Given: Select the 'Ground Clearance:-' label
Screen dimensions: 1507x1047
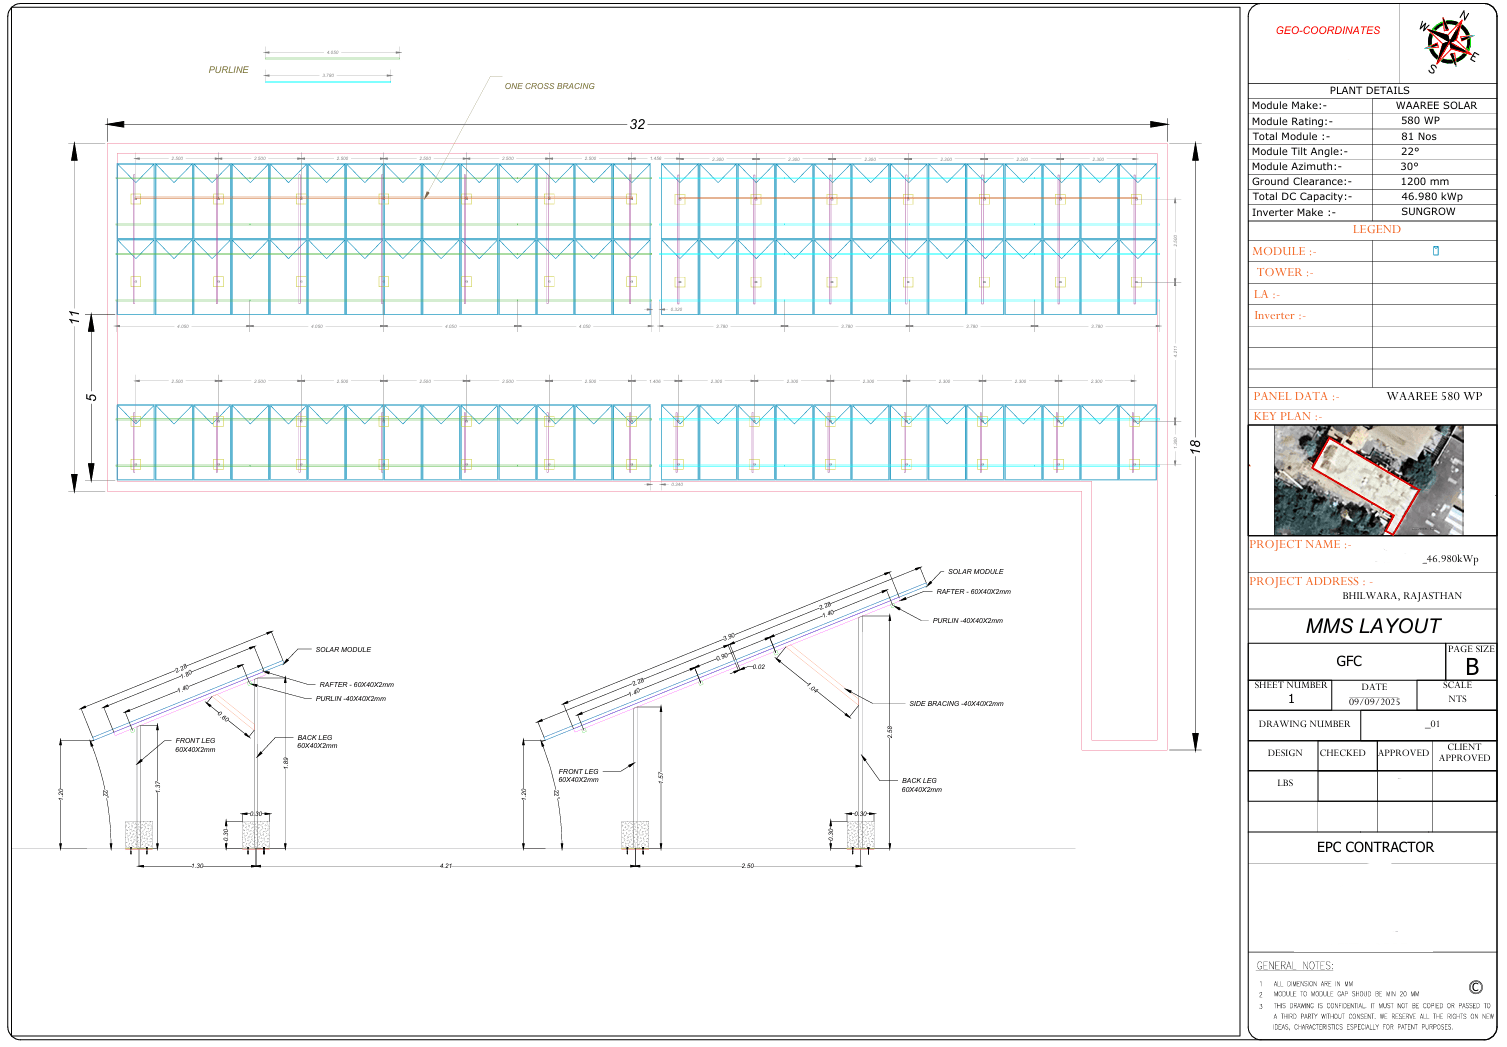Looking at the screenshot, I should click(1301, 181).
